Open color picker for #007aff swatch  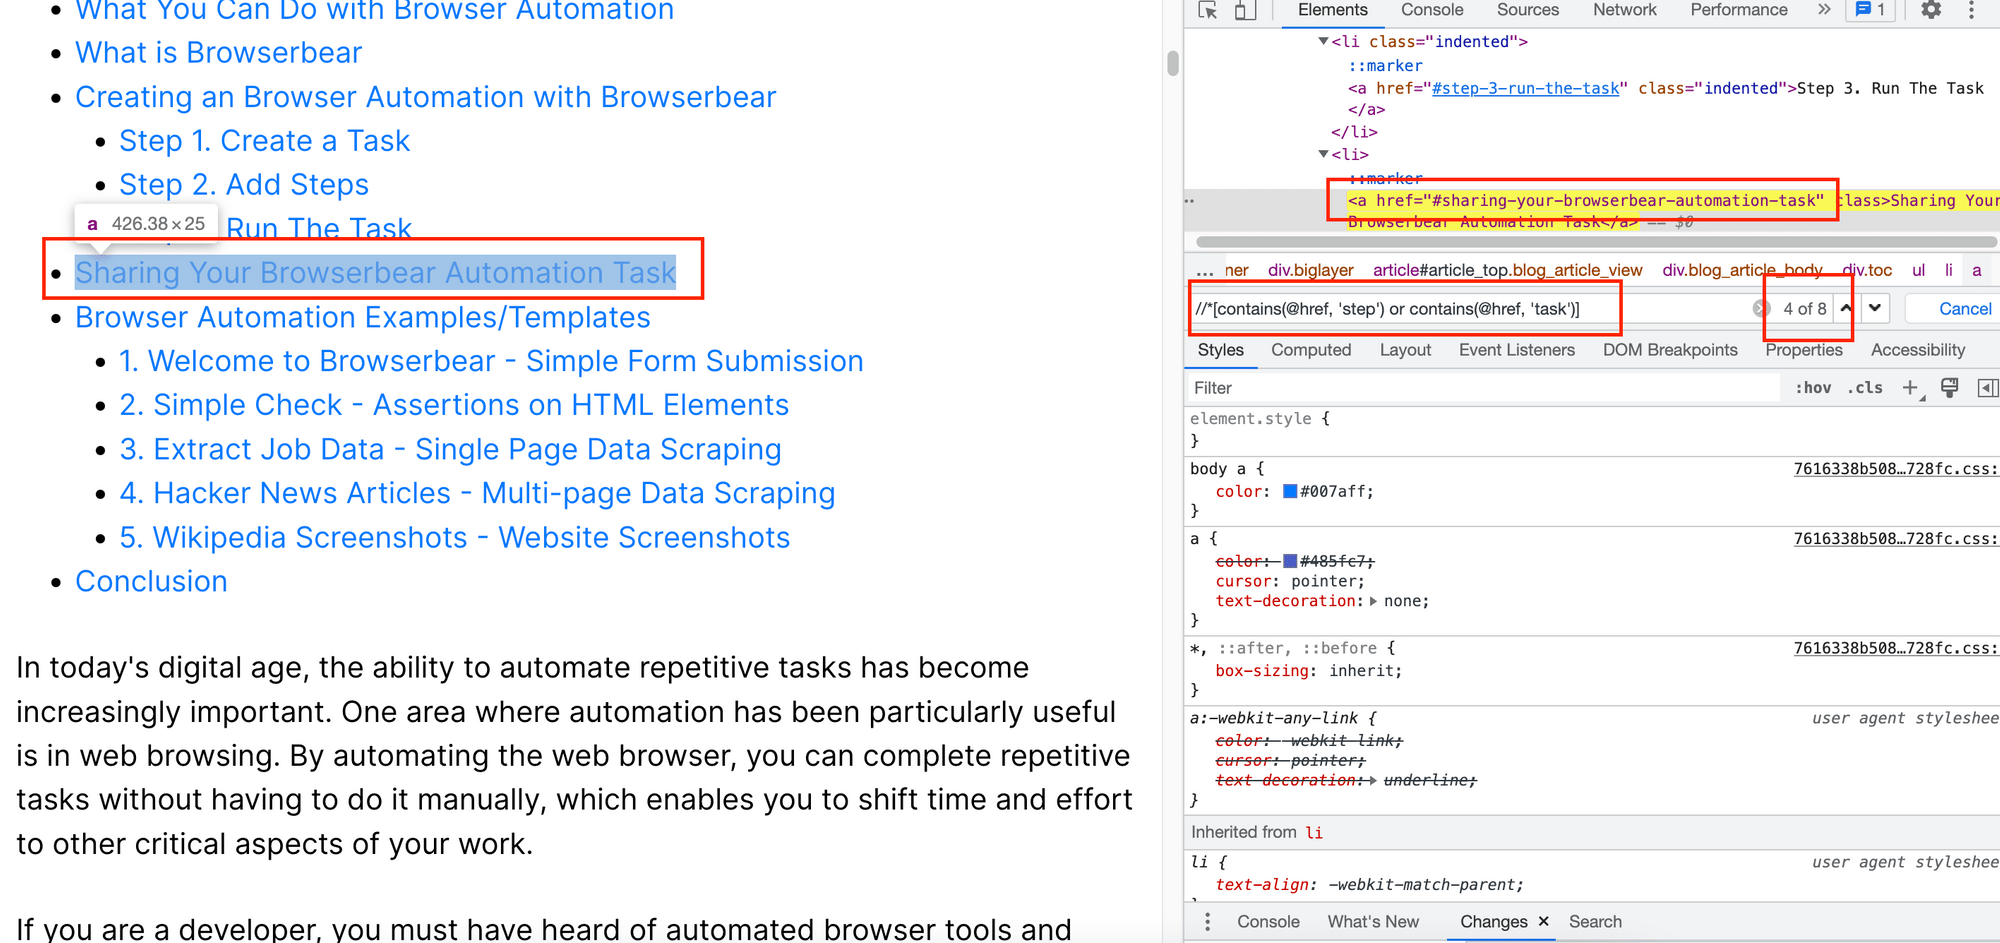[1290, 491]
